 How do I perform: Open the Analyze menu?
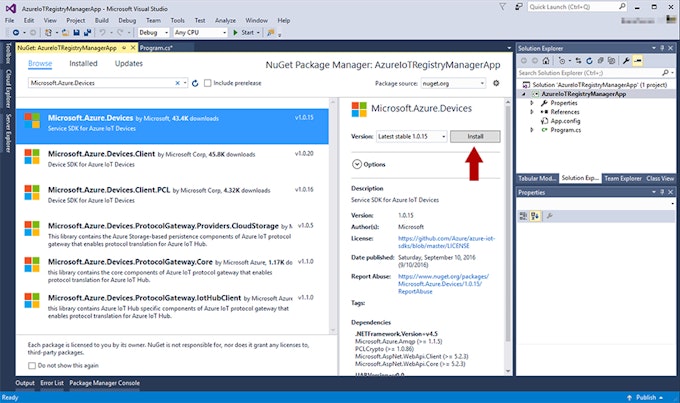coord(226,20)
